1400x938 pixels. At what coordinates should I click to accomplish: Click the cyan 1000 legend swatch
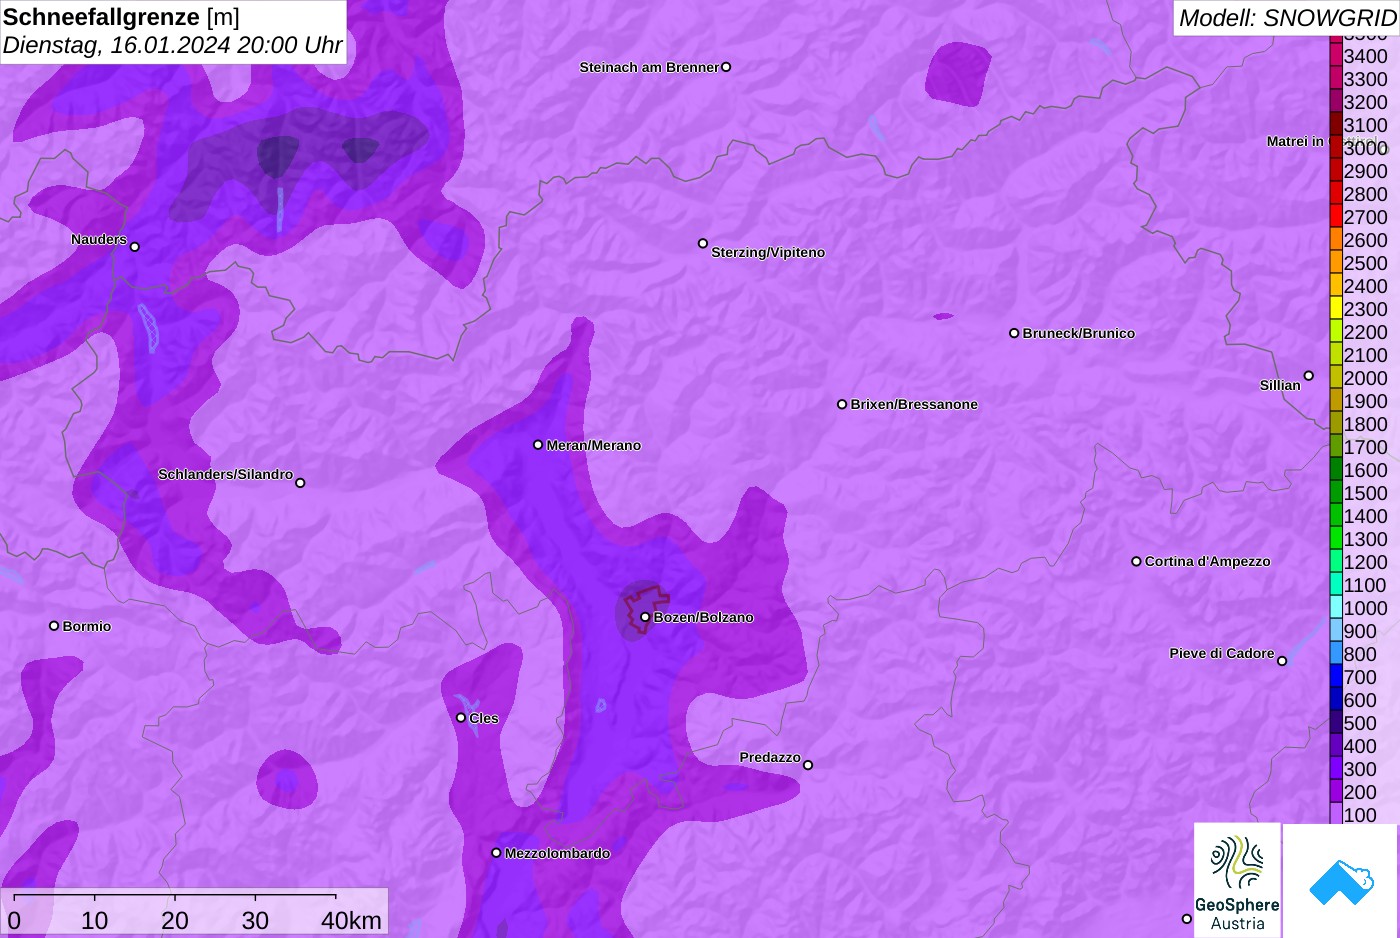click(x=1336, y=608)
